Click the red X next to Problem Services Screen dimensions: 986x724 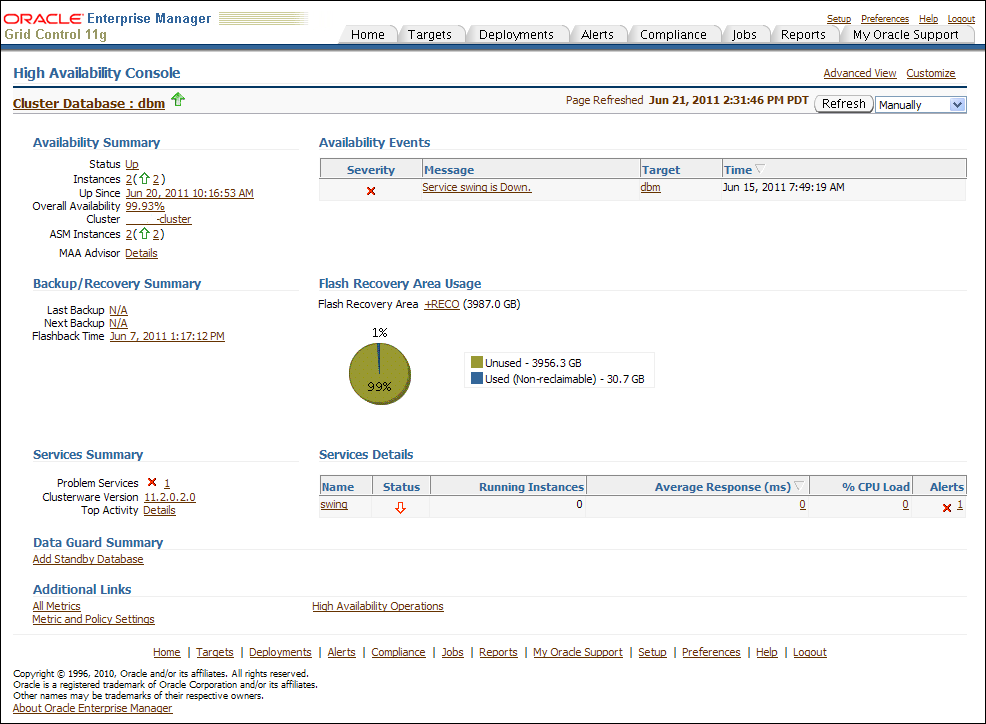(x=152, y=483)
